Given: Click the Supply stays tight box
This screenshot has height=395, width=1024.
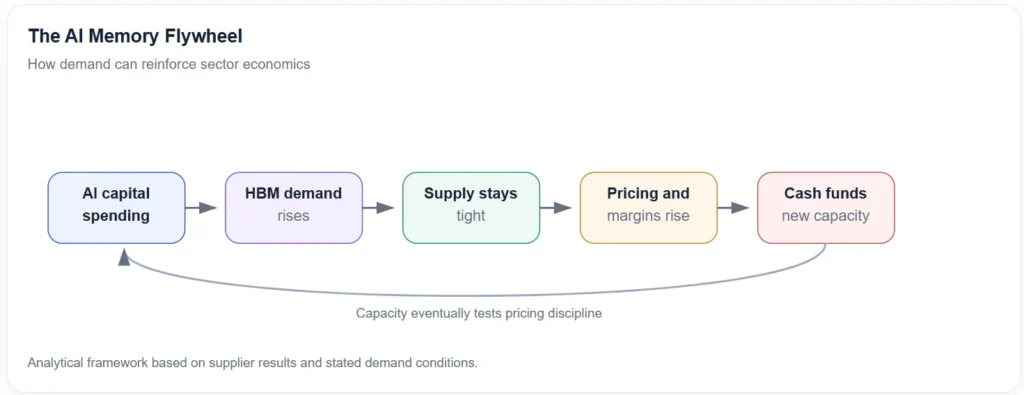Looking at the screenshot, I should (471, 208).
